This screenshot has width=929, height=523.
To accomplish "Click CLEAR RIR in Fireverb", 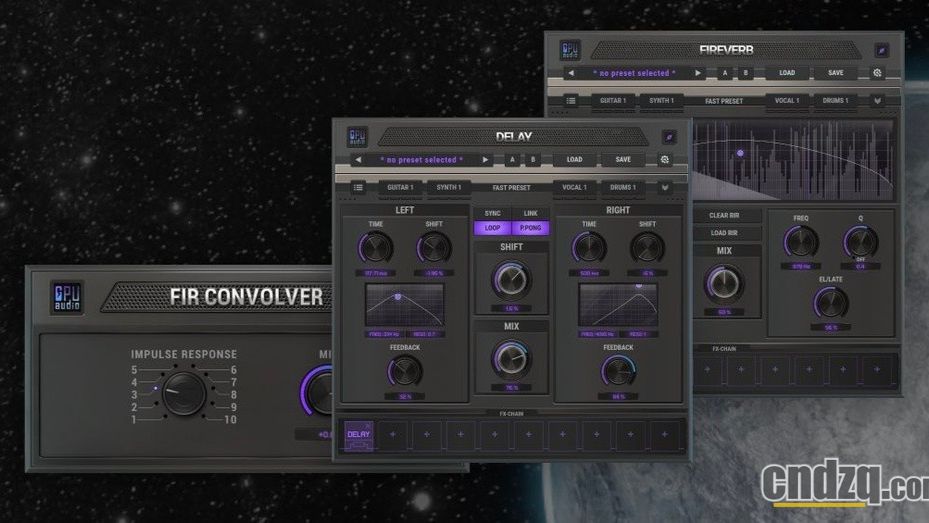I will (x=724, y=216).
